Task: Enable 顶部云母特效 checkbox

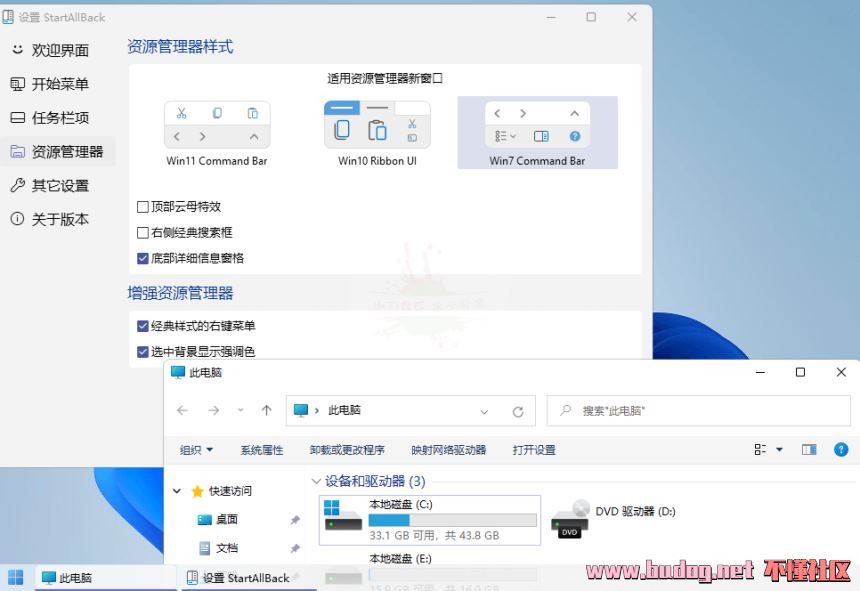Action: click(x=143, y=206)
